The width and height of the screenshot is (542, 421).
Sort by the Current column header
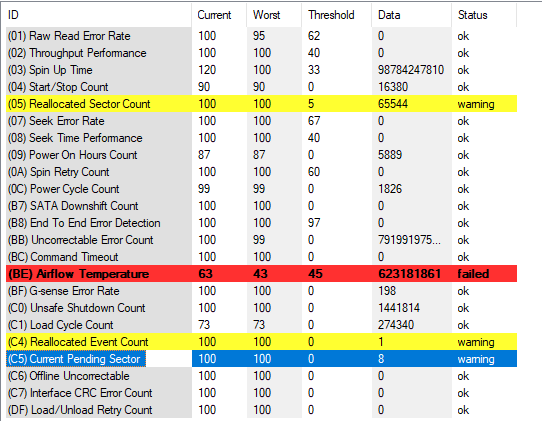coord(219,15)
